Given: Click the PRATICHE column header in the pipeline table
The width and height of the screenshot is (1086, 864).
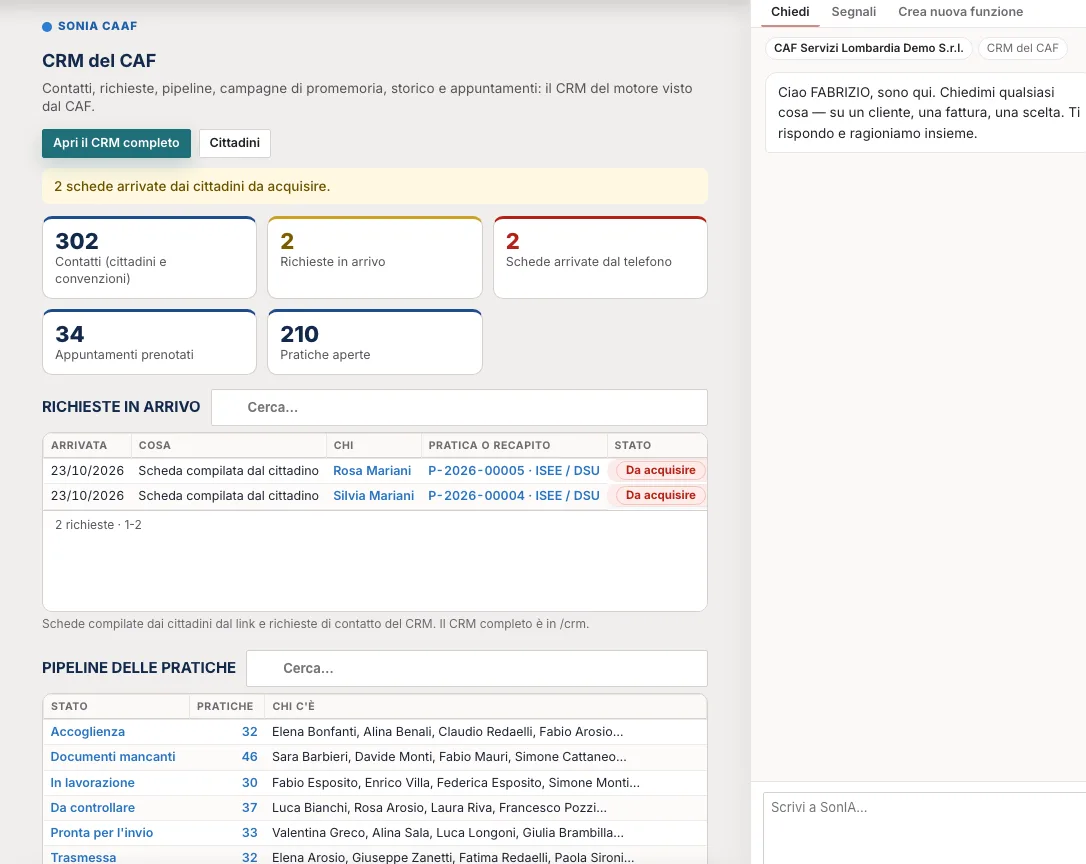Looking at the screenshot, I should pyautogui.click(x=225, y=706).
